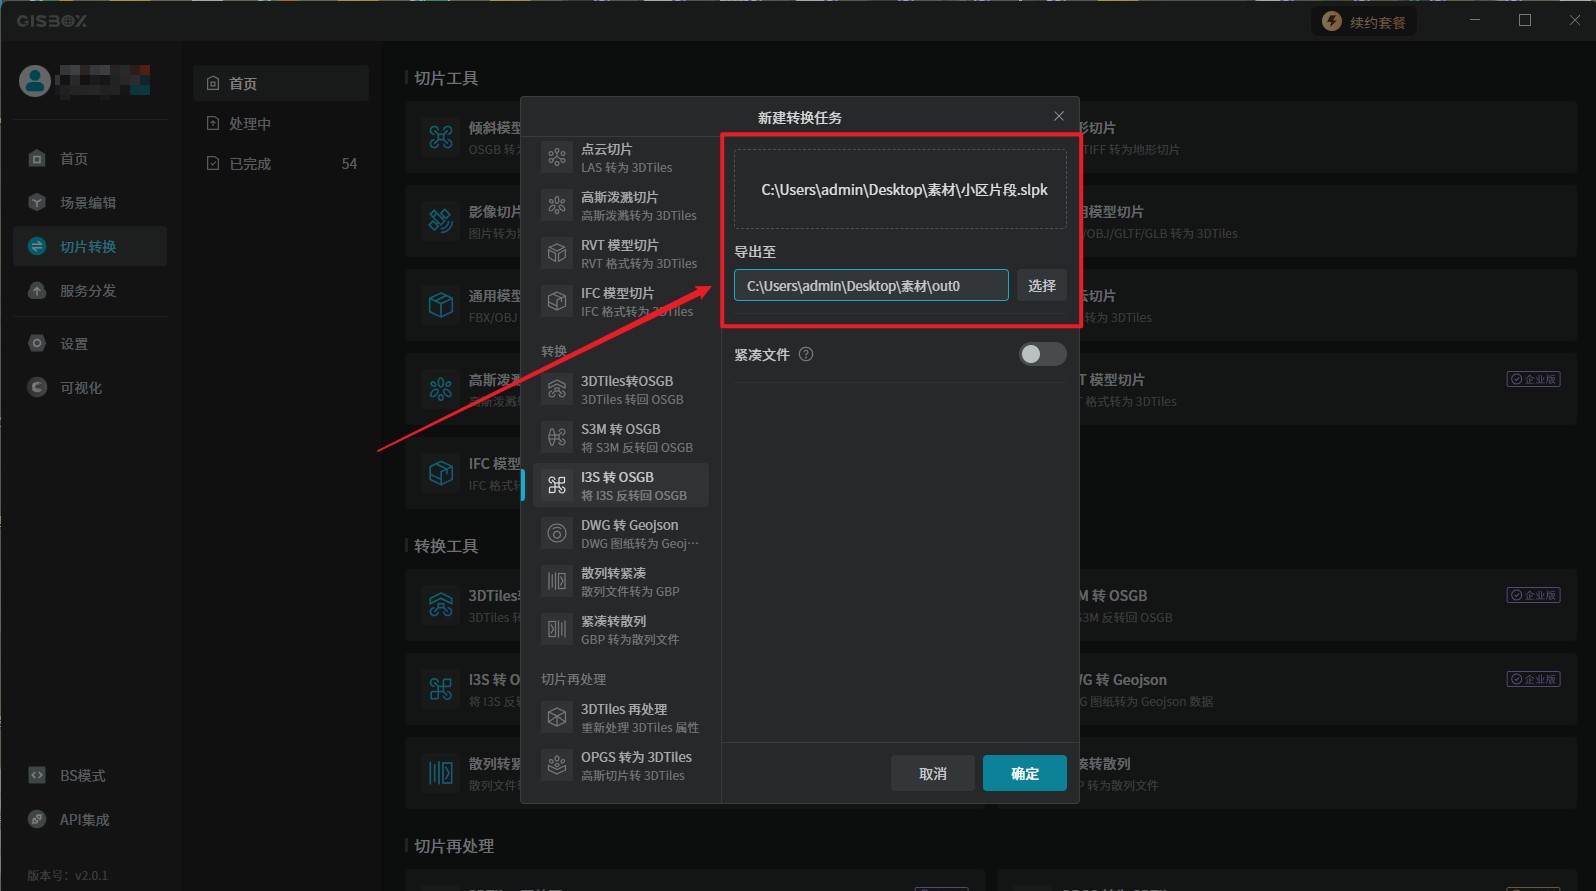Switch to the 处理中 tab

click(x=250, y=124)
